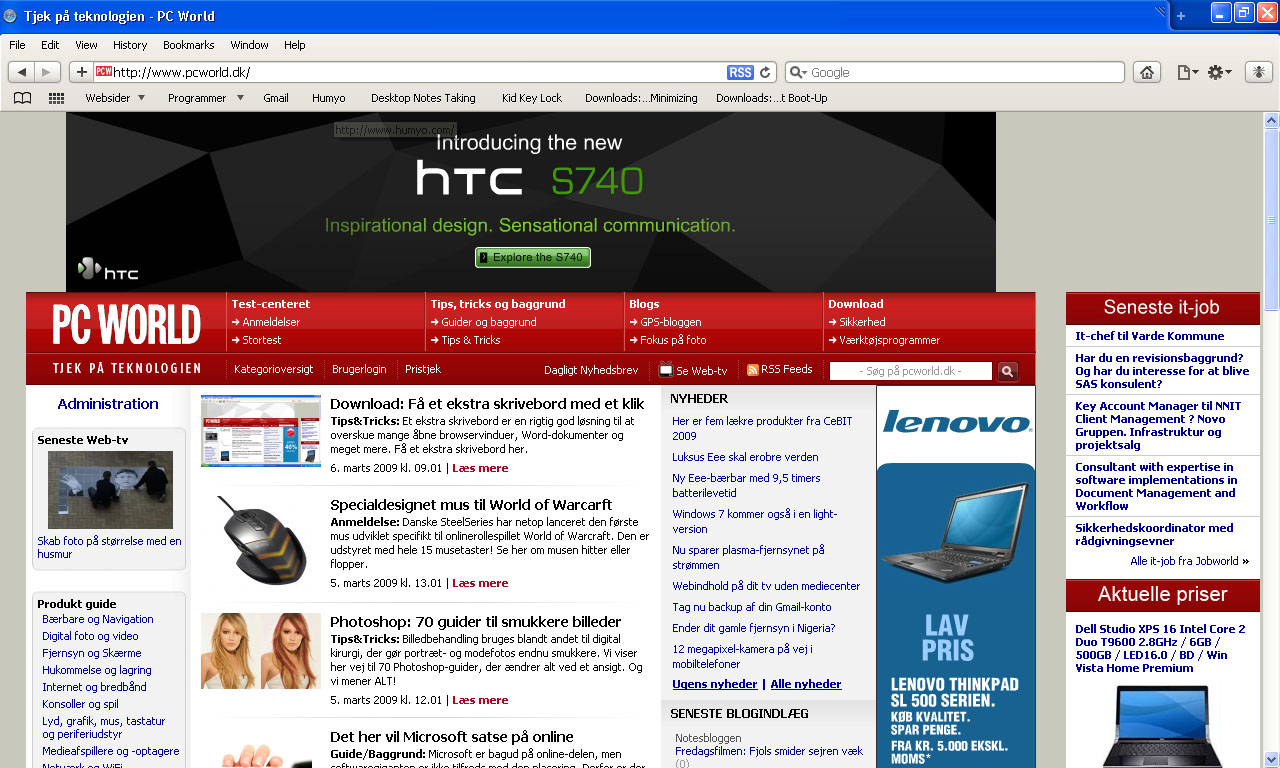This screenshot has width=1280, height=768.
Task: Click the Photoshop guides portrait thumbnail
Action: (x=261, y=651)
